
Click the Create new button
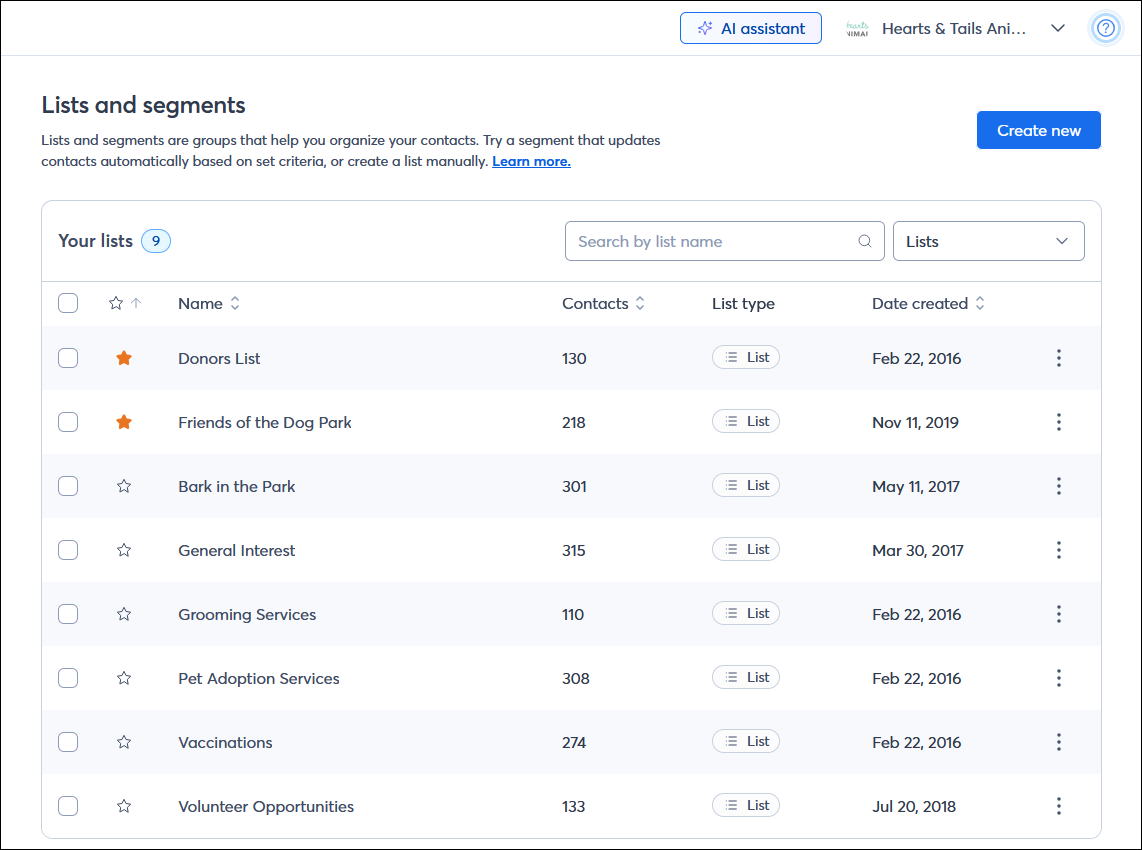[1038, 130]
